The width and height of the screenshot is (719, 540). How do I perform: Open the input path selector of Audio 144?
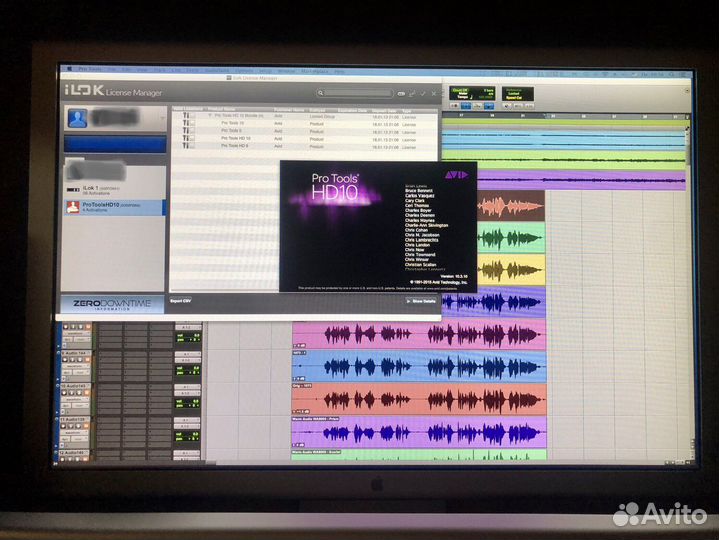click(x=188, y=354)
